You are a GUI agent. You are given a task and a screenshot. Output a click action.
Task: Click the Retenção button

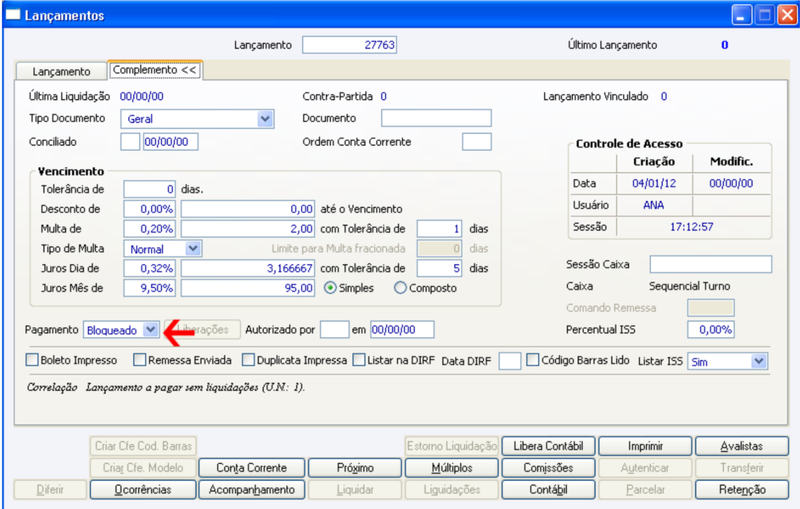[x=742, y=490]
